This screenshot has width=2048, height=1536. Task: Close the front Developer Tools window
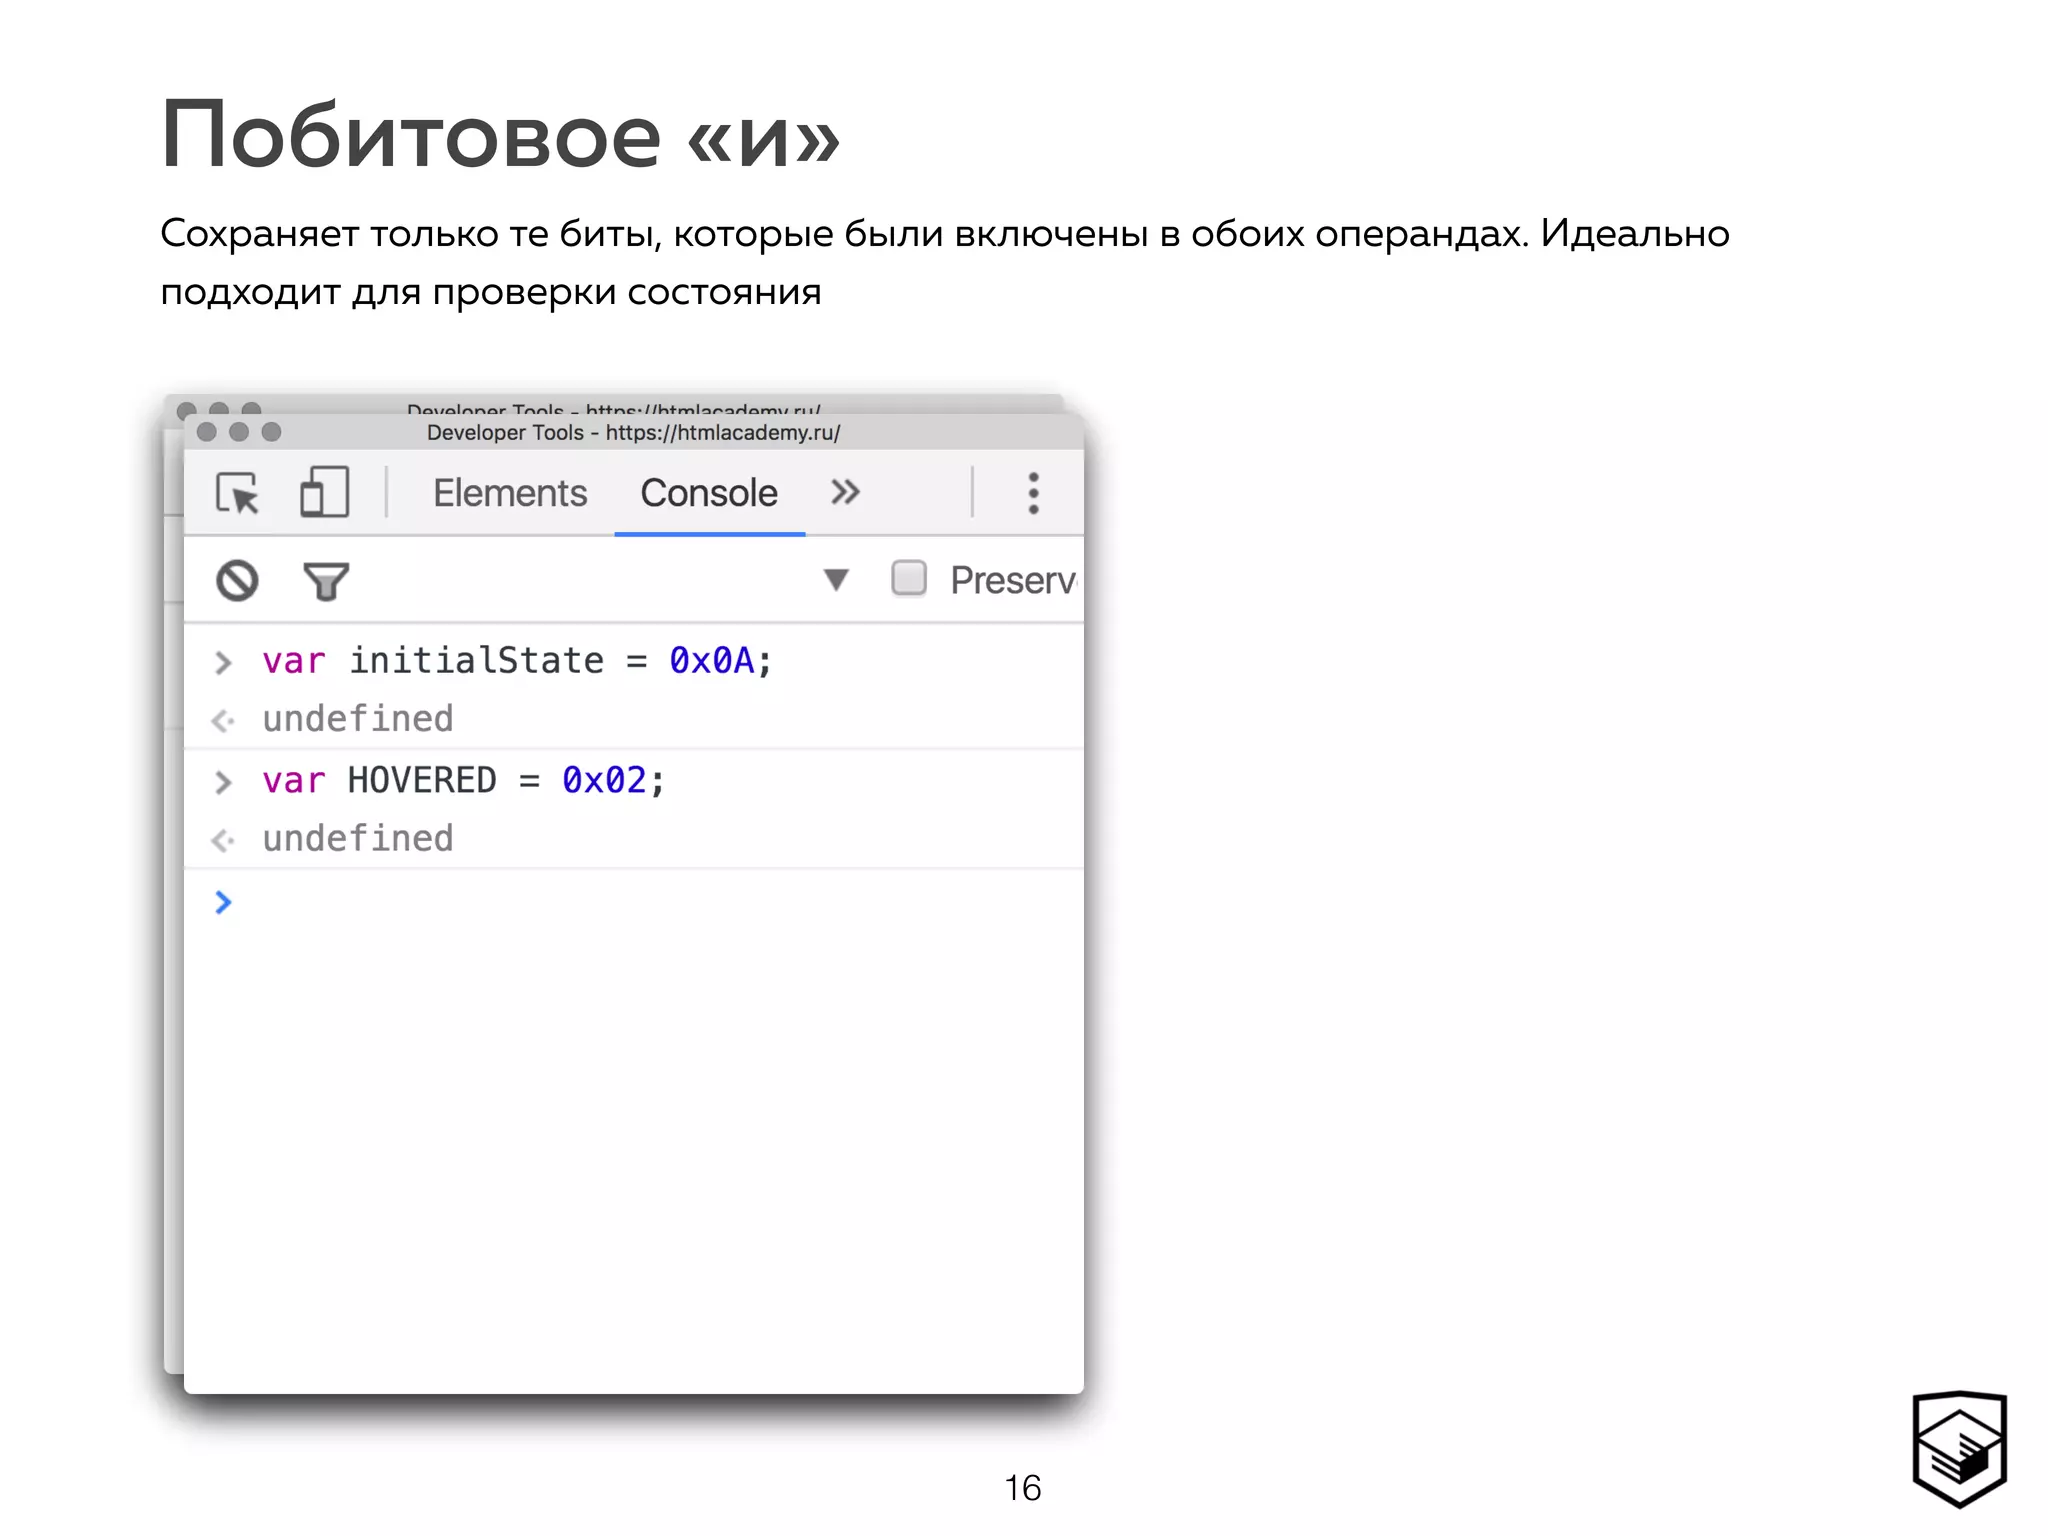click(207, 432)
